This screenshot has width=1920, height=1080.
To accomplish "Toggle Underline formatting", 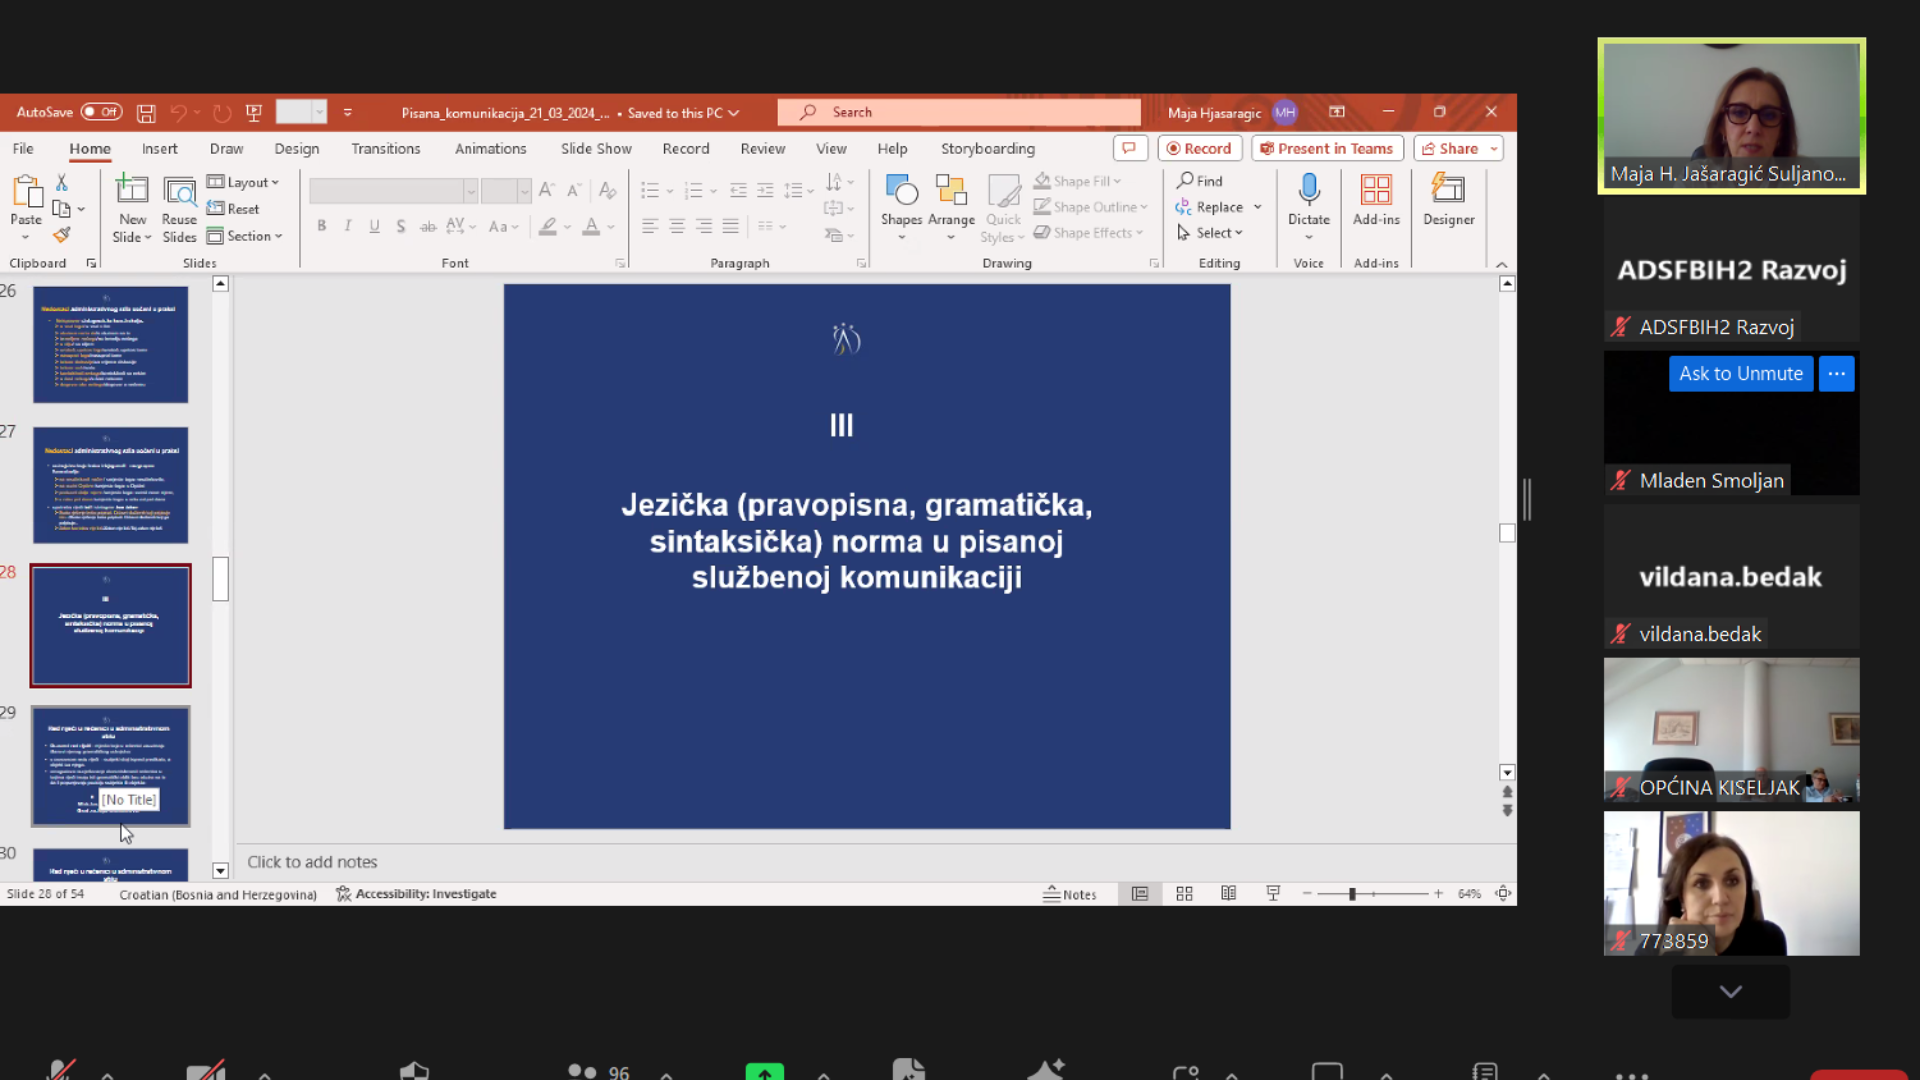I will 374,226.
